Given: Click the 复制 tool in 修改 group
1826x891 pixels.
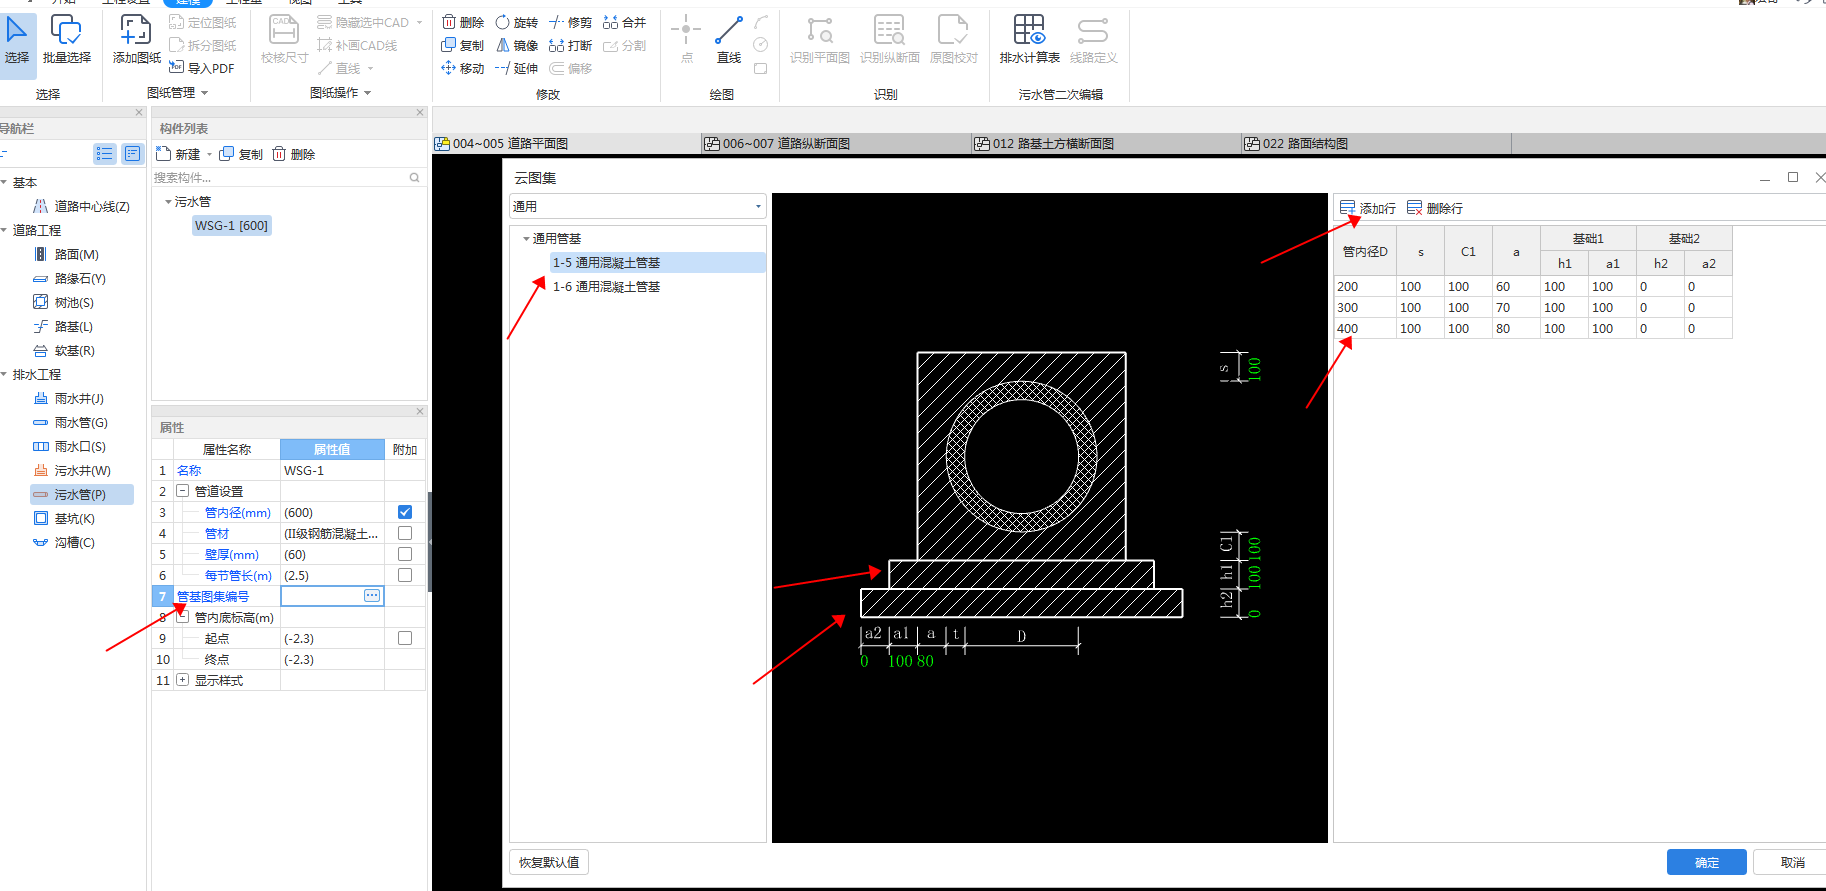Looking at the screenshot, I should (x=463, y=45).
